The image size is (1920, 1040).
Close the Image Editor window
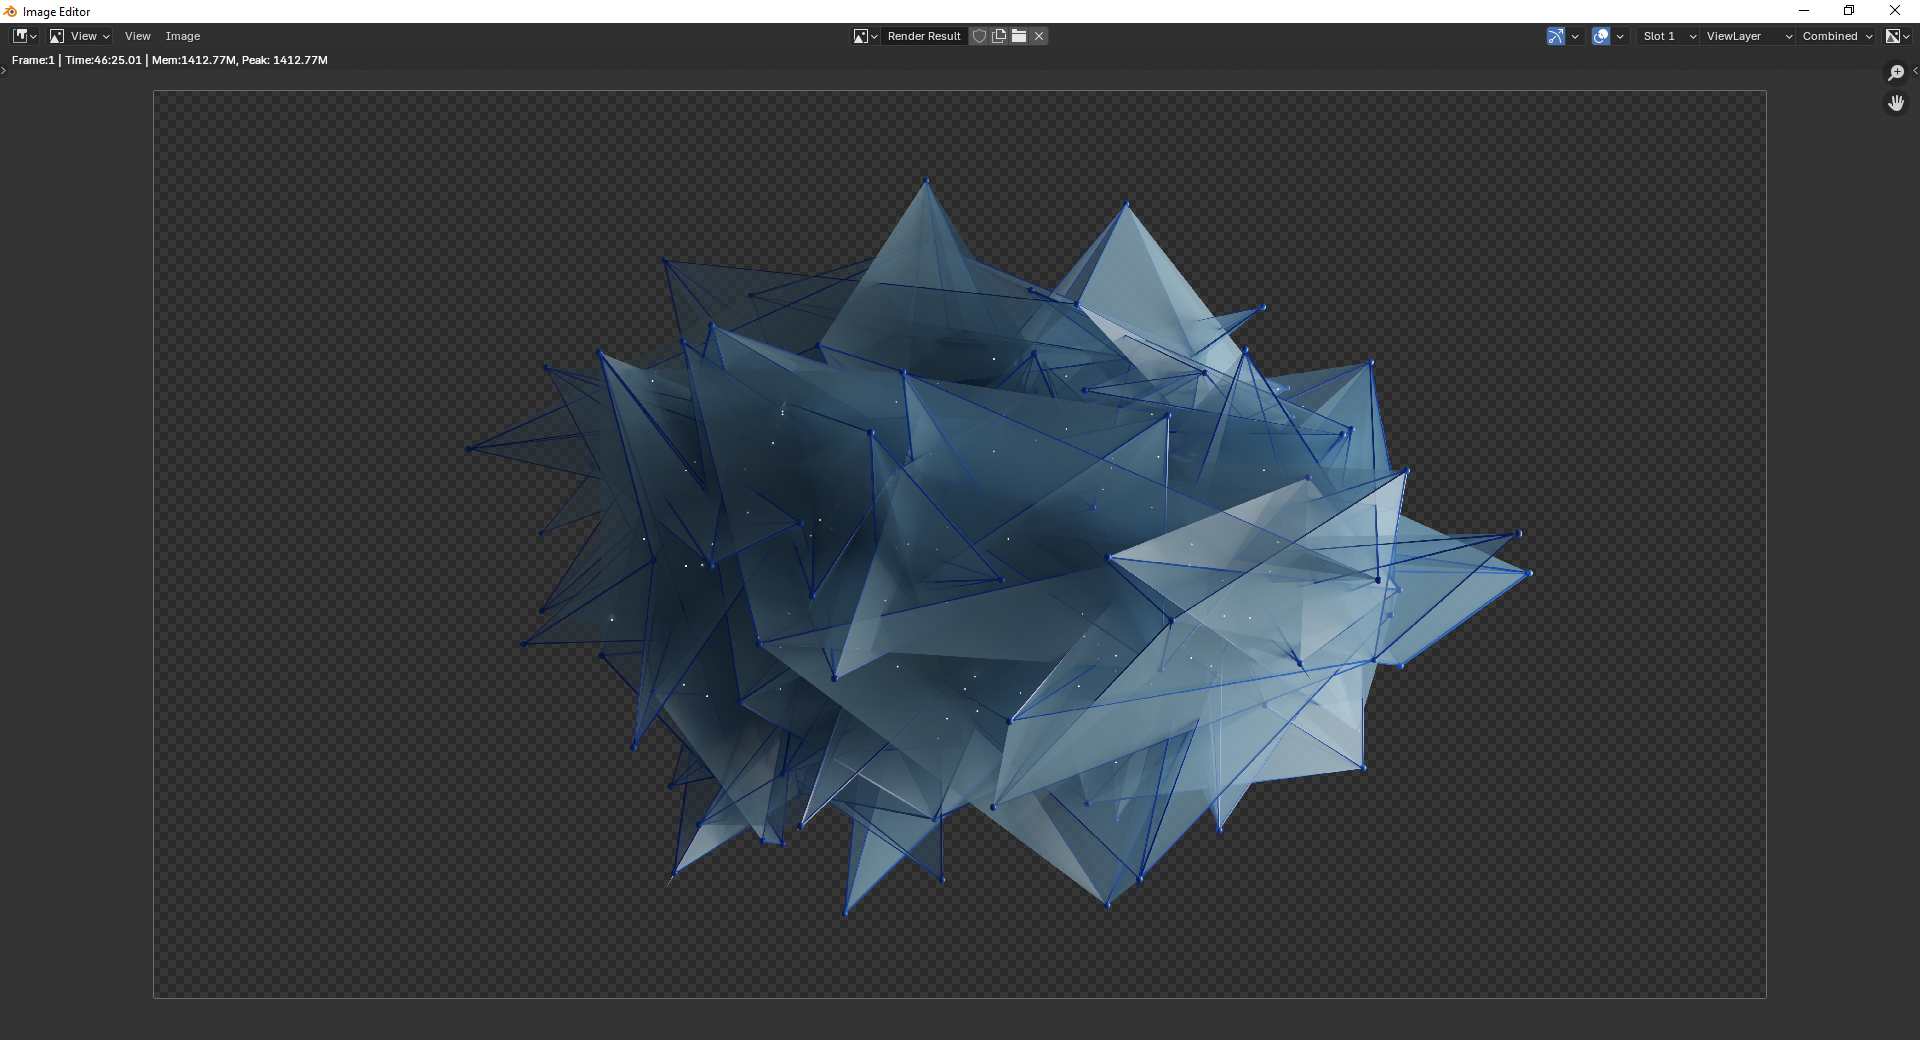coord(1895,11)
